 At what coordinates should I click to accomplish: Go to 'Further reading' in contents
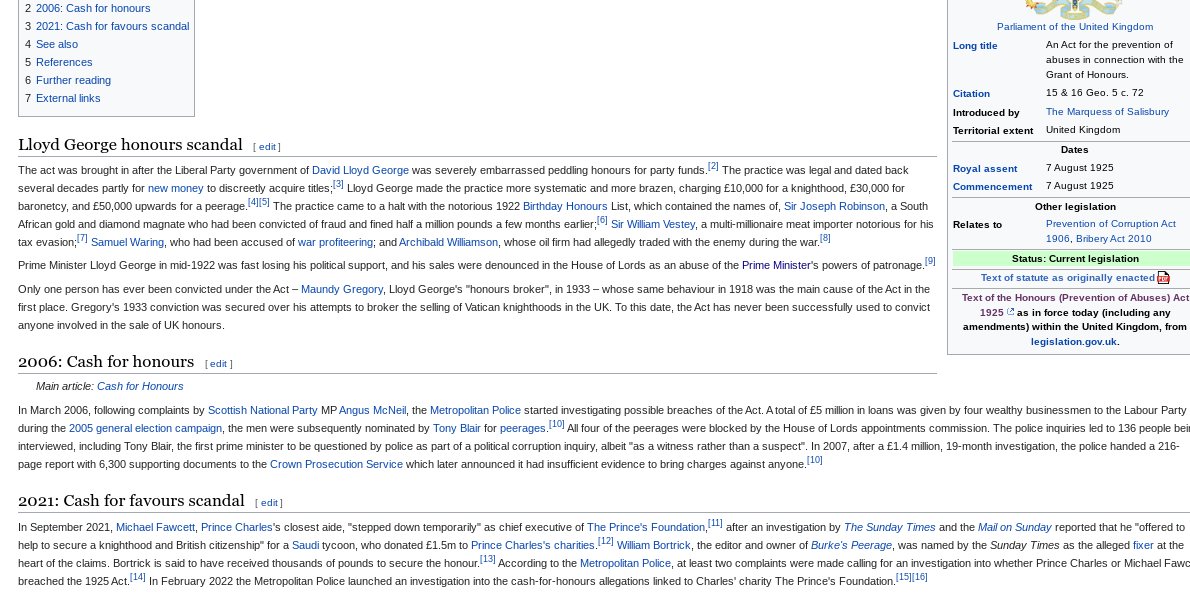73,80
